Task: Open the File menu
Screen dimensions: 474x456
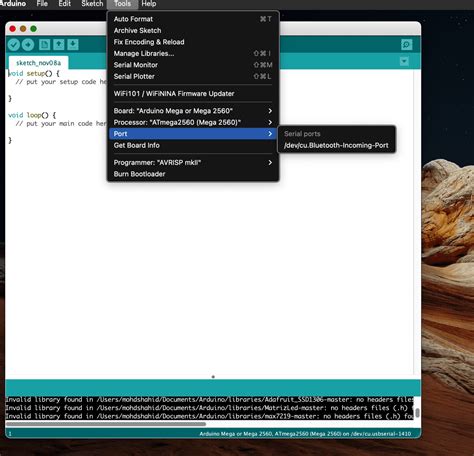Action: point(42,4)
